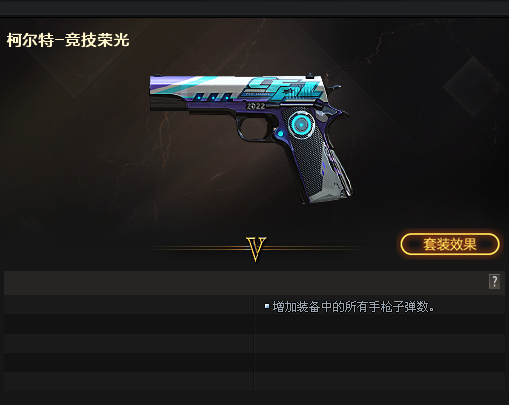Click the small blue bullet square icon
The image size is (509, 405).
click(x=267, y=306)
